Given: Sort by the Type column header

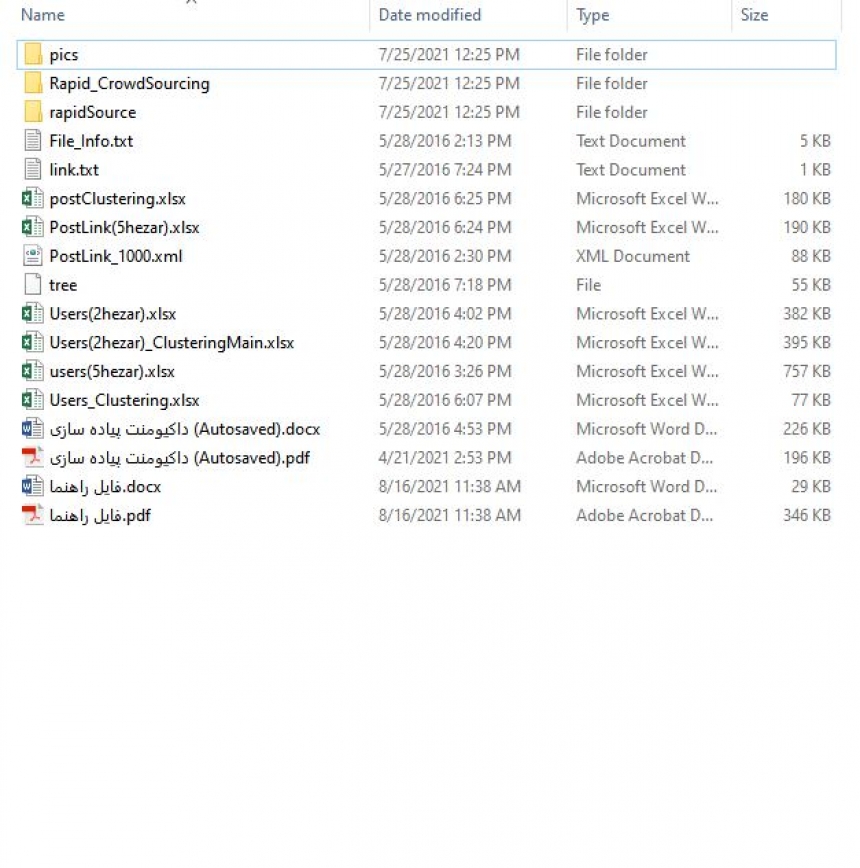Looking at the screenshot, I should click(592, 15).
